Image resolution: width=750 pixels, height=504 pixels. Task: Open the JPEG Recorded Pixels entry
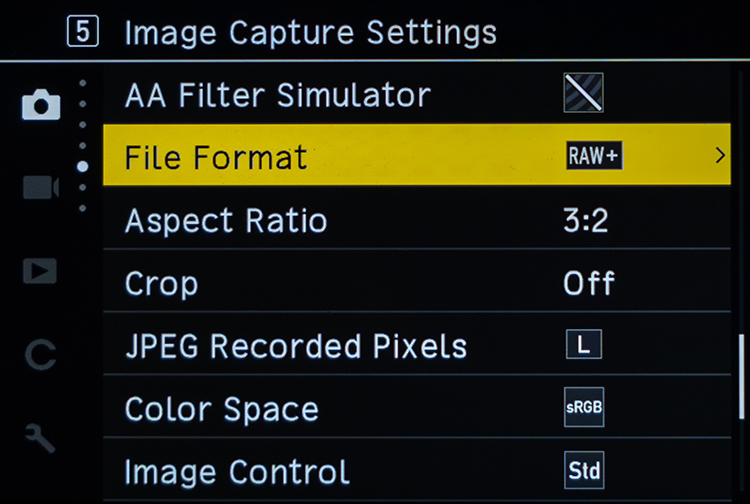[x=296, y=346]
